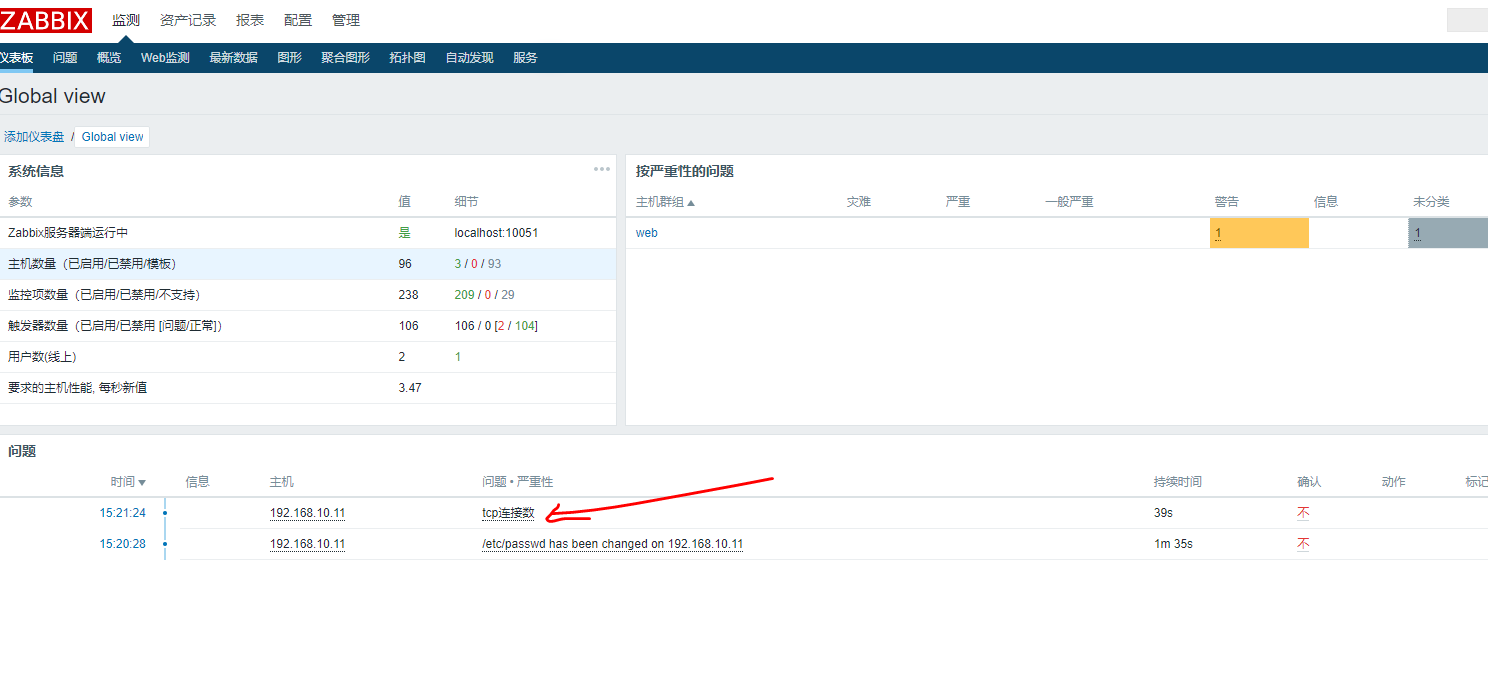Open problem time 15:20:28

[122, 544]
